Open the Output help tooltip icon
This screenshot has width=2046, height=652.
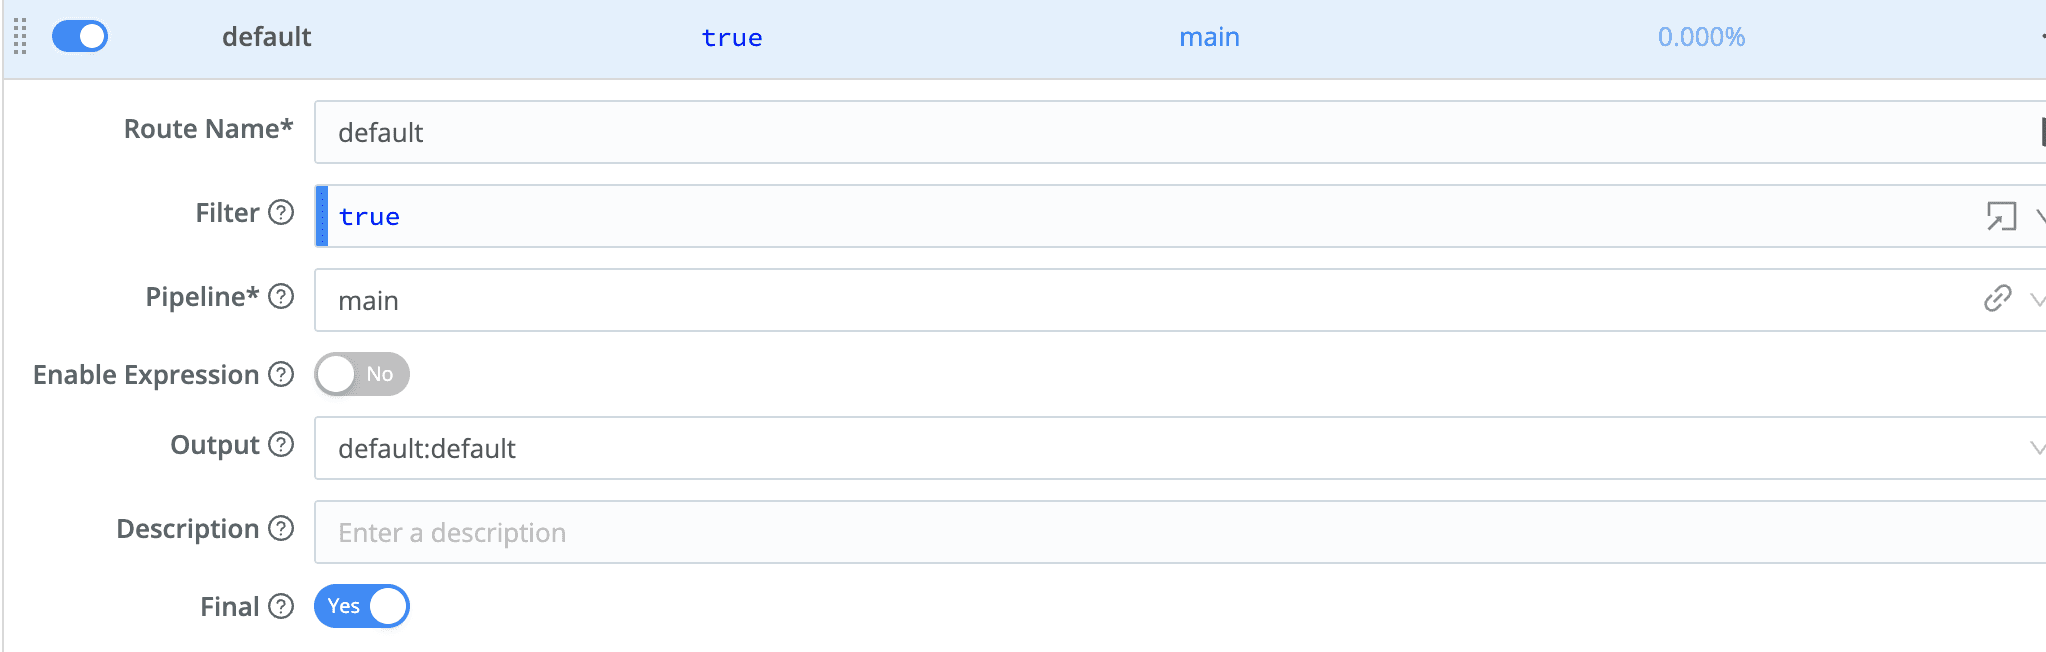click(282, 445)
